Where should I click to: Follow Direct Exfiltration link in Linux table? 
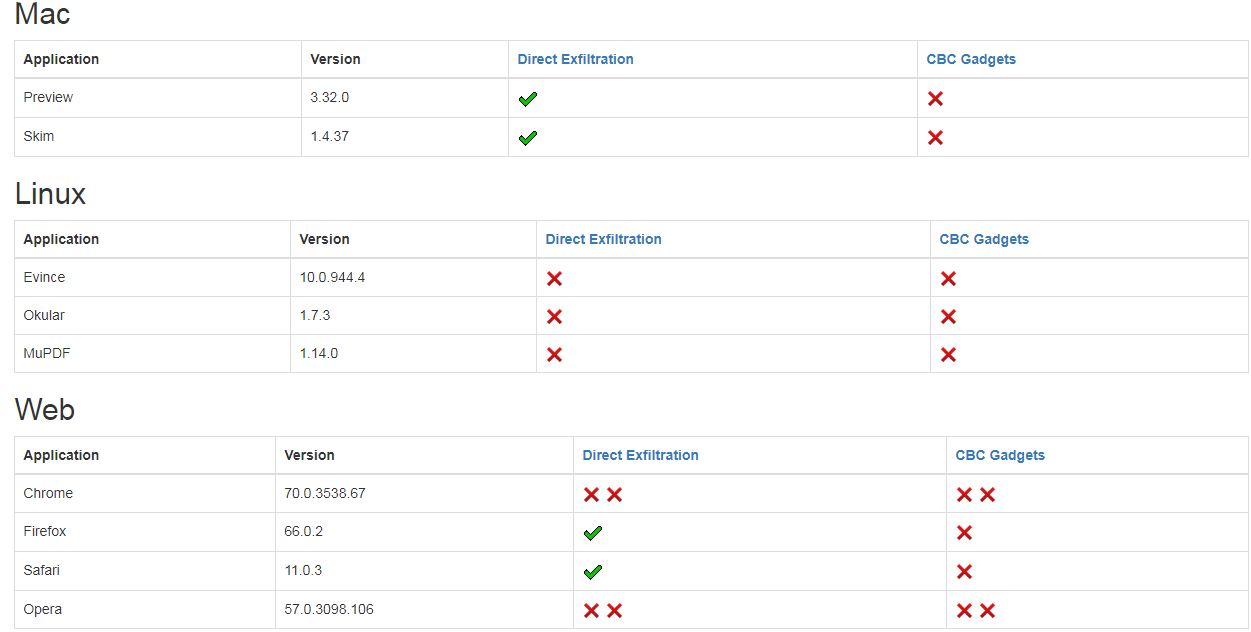(x=604, y=239)
